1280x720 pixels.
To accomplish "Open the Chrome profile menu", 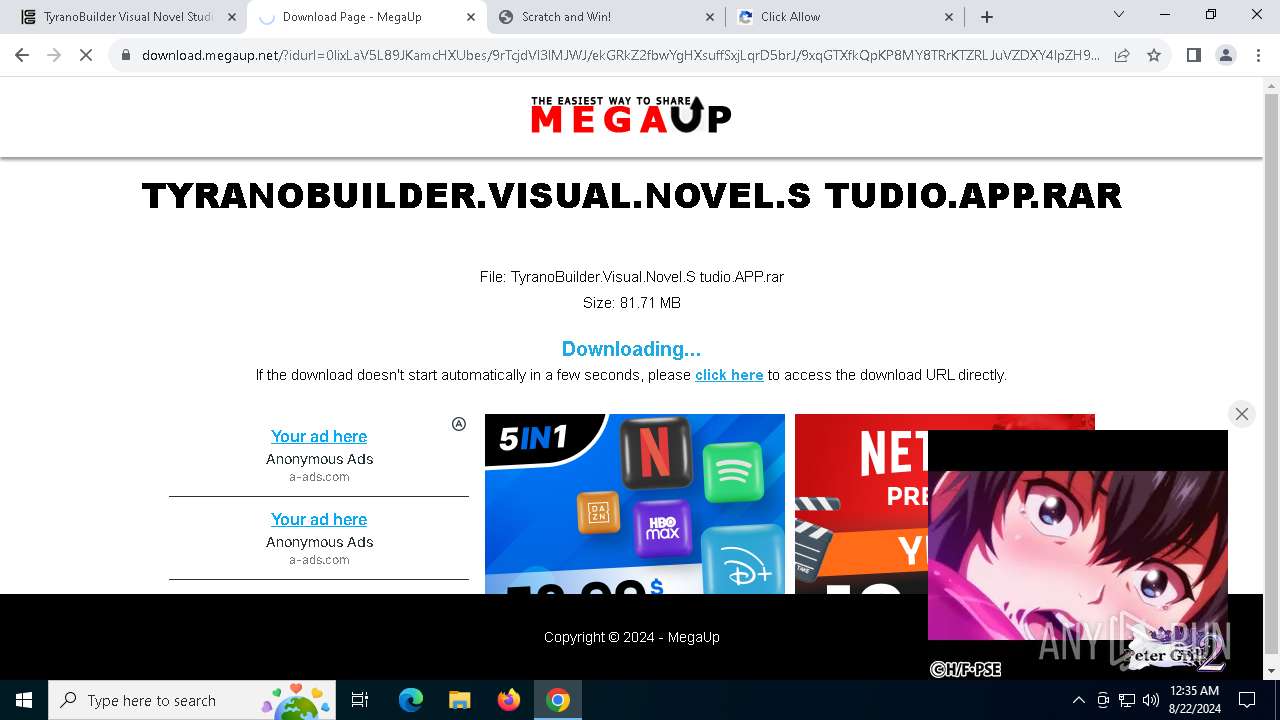I will click(x=1226, y=55).
